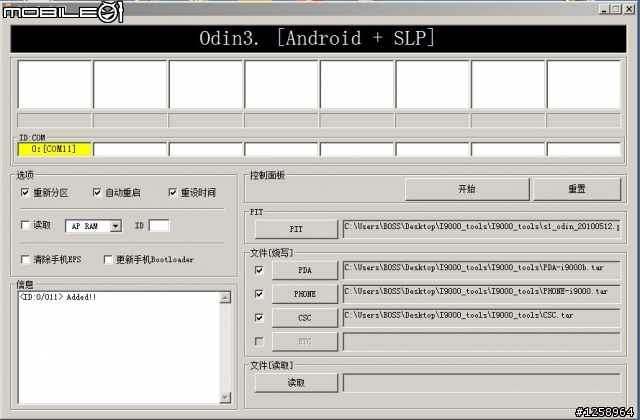
Task: Uncheck the PHONE file checkbox
Action: click(259, 294)
